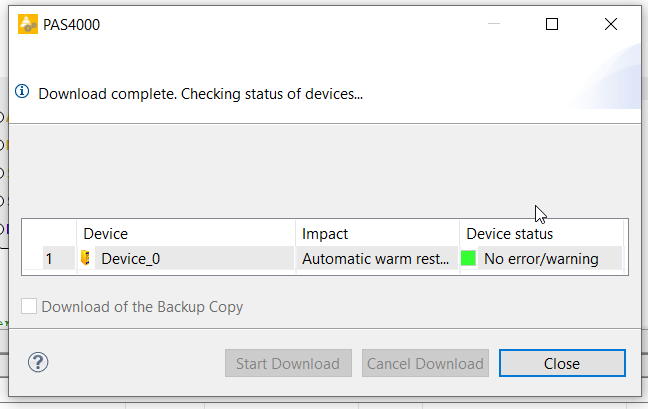
Task: Close the dialog with the title bar X
Action: coord(611,24)
